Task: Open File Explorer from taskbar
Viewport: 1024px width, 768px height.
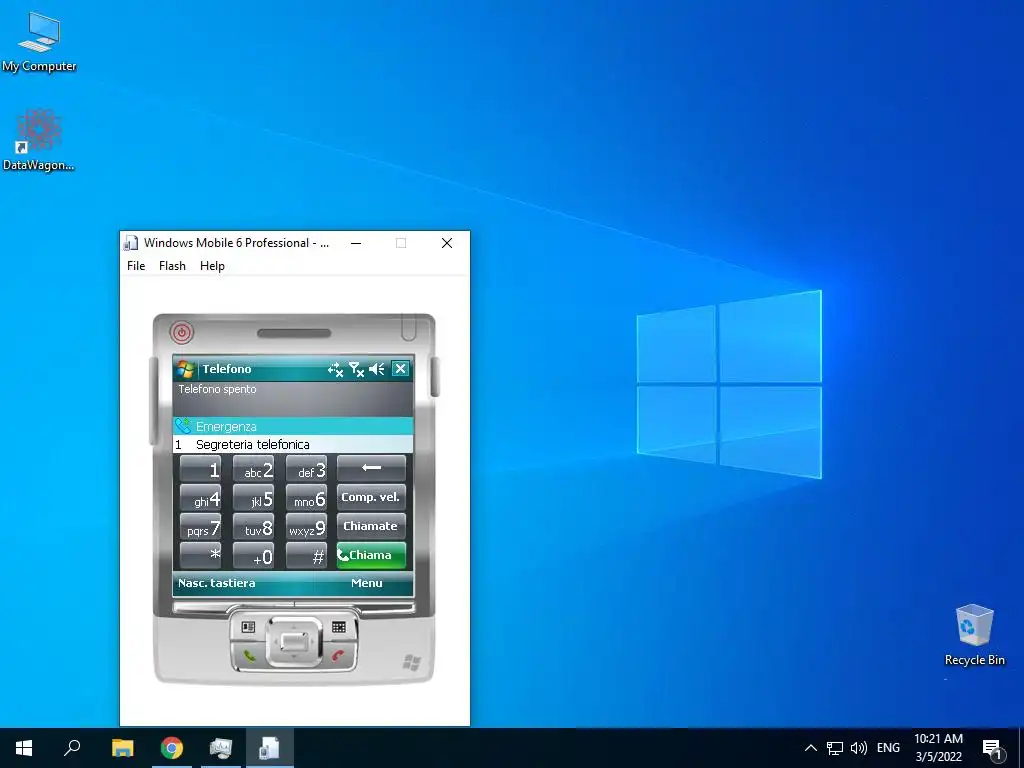Action: click(123, 748)
